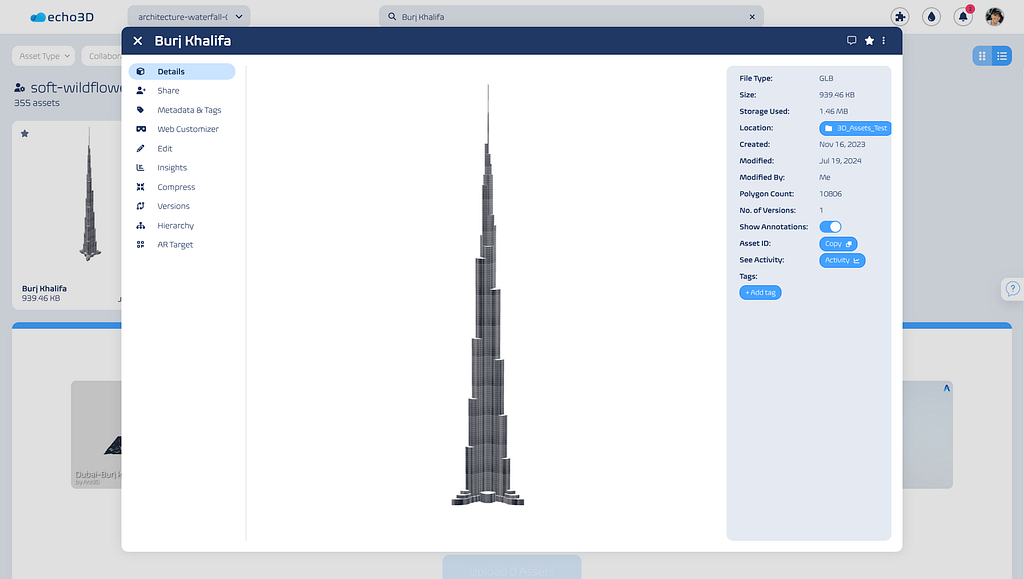Open the Web Customizer section

tap(187, 129)
